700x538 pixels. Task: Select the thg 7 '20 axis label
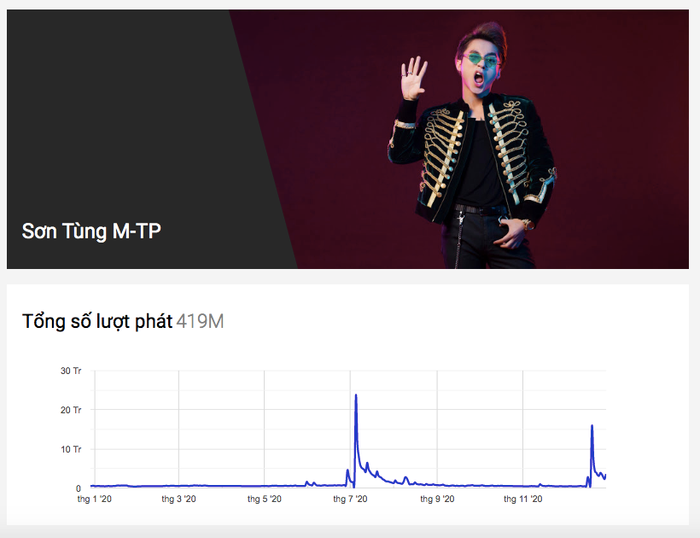[351, 499]
